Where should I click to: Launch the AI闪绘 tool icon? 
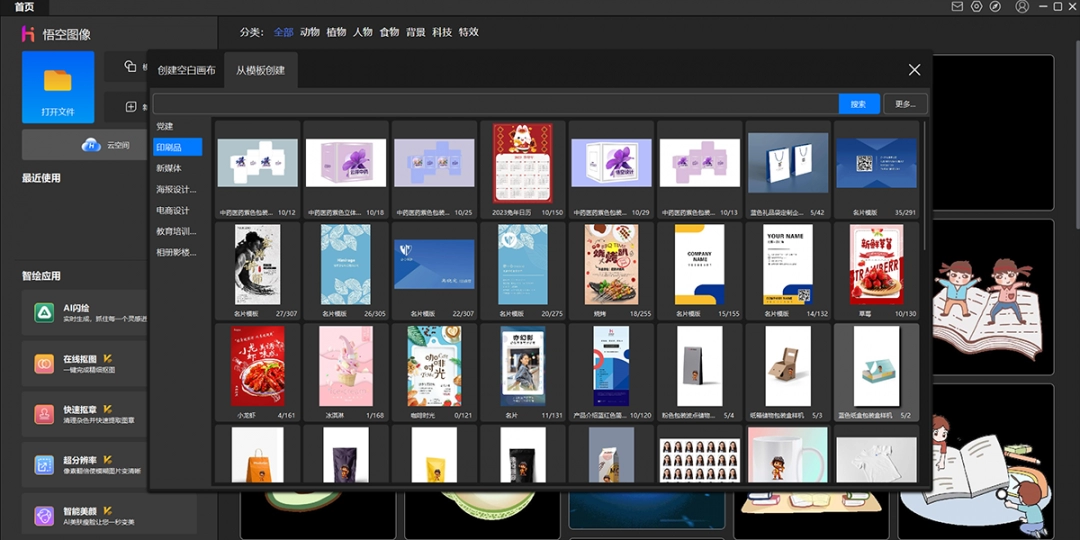(x=44, y=313)
